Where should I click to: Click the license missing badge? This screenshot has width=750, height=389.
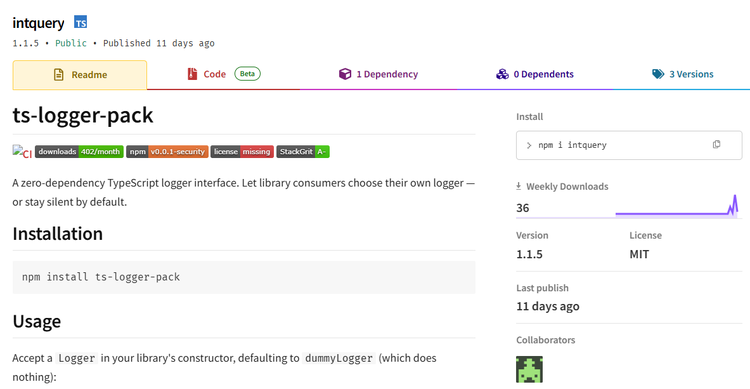[242, 152]
